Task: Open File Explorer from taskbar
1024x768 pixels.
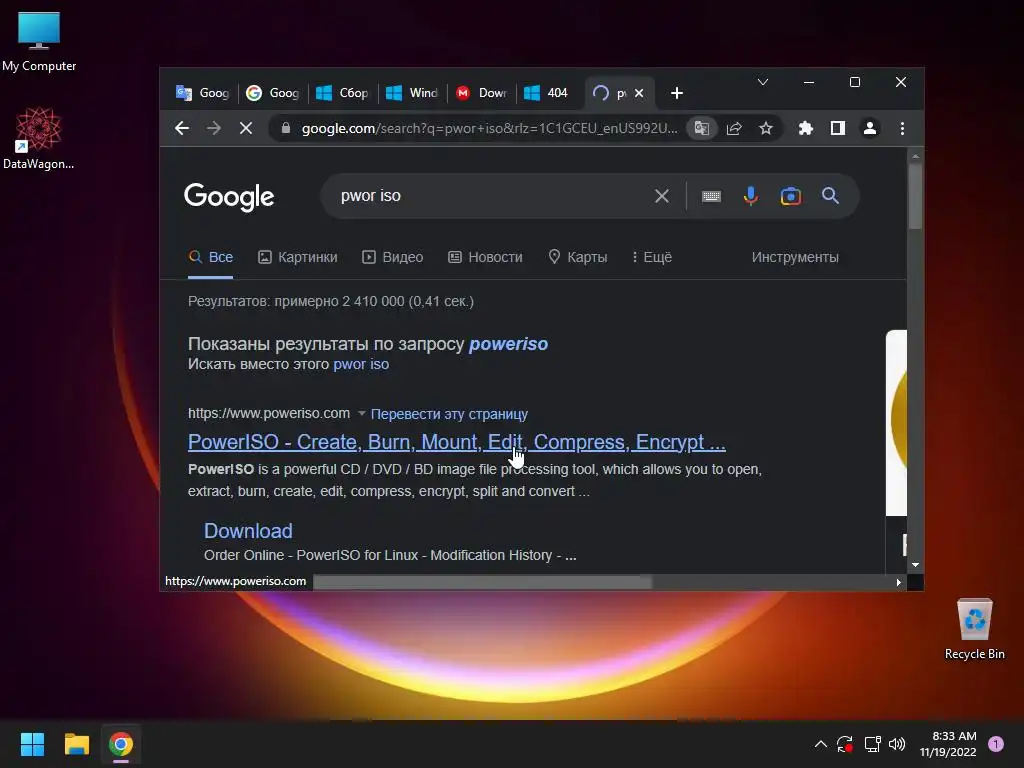Action: [76, 744]
